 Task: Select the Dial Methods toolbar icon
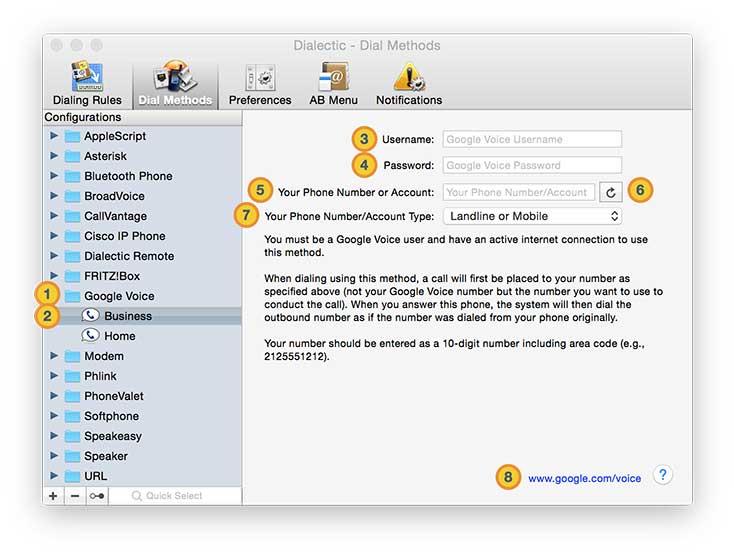(175, 83)
